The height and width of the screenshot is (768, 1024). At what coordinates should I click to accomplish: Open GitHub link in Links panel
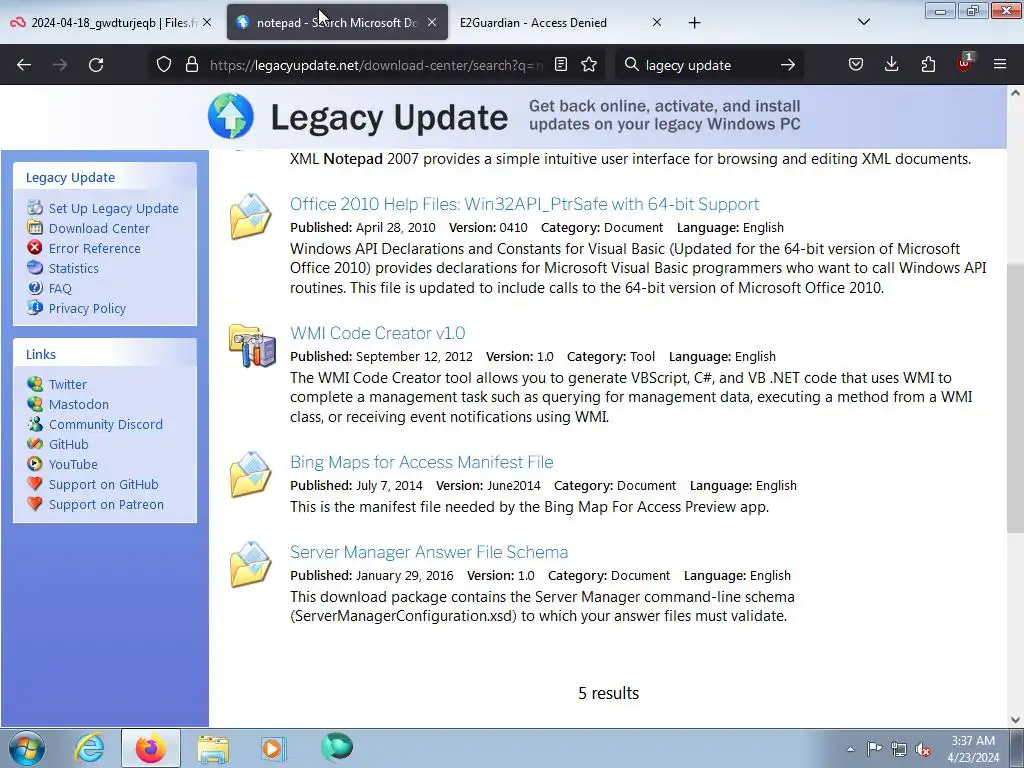point(69,445)
